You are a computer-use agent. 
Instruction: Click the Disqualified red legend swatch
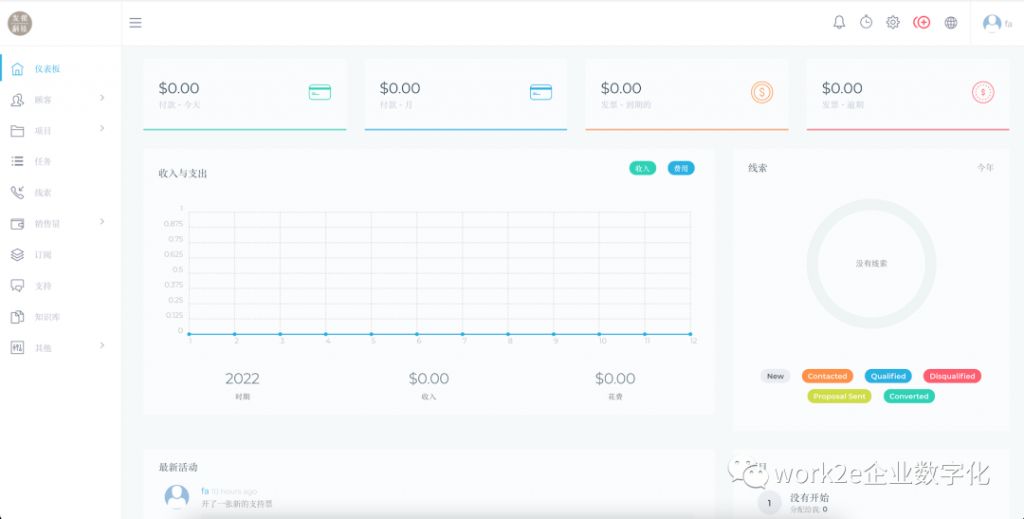(951, 376)
